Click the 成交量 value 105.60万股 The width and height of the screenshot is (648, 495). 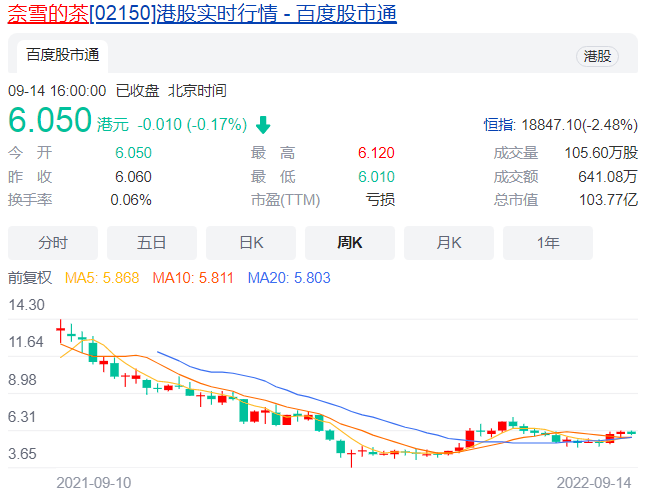601,153
